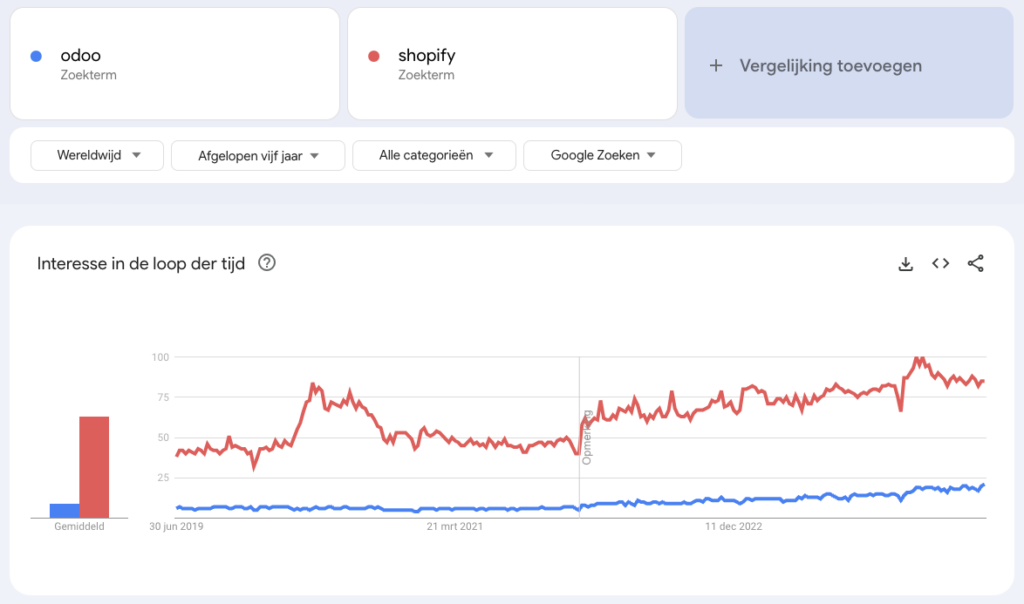Open the embed code for the trends chart
Viewport: 1024px width, 604px height.
940,263
